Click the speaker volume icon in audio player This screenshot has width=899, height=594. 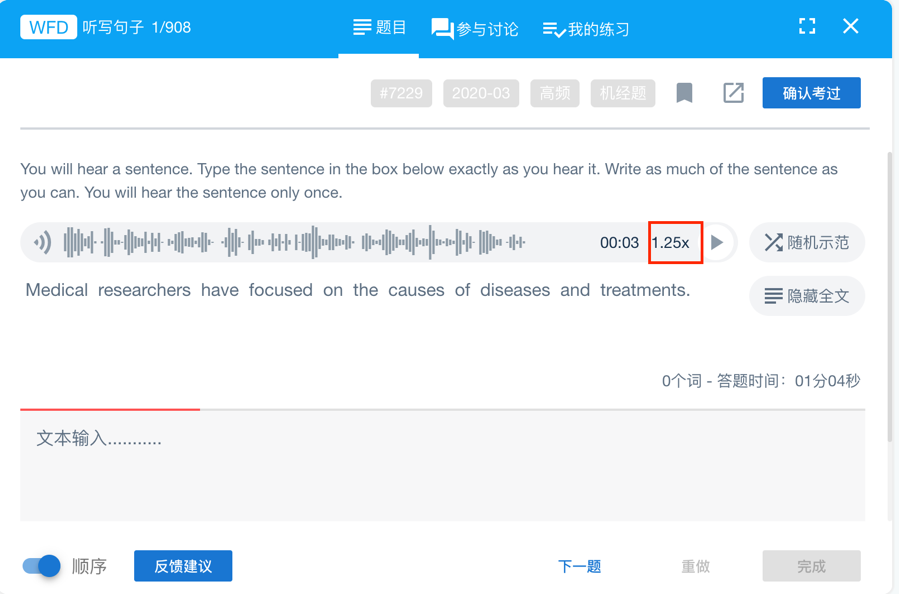(42, 243)
